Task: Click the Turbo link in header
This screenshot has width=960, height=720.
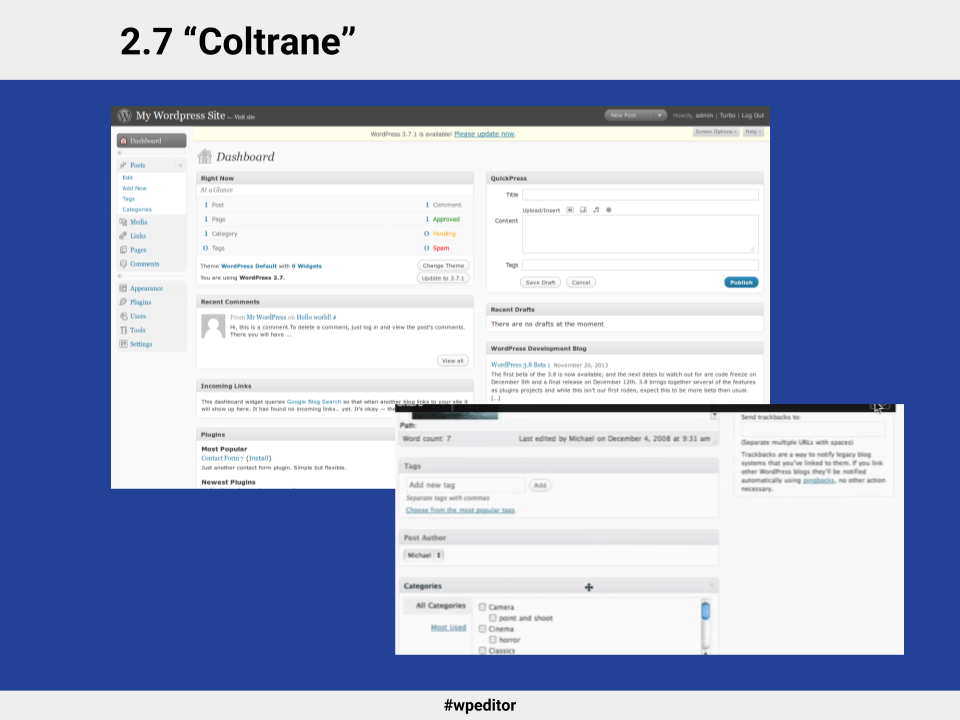Action: click(727, 115)
